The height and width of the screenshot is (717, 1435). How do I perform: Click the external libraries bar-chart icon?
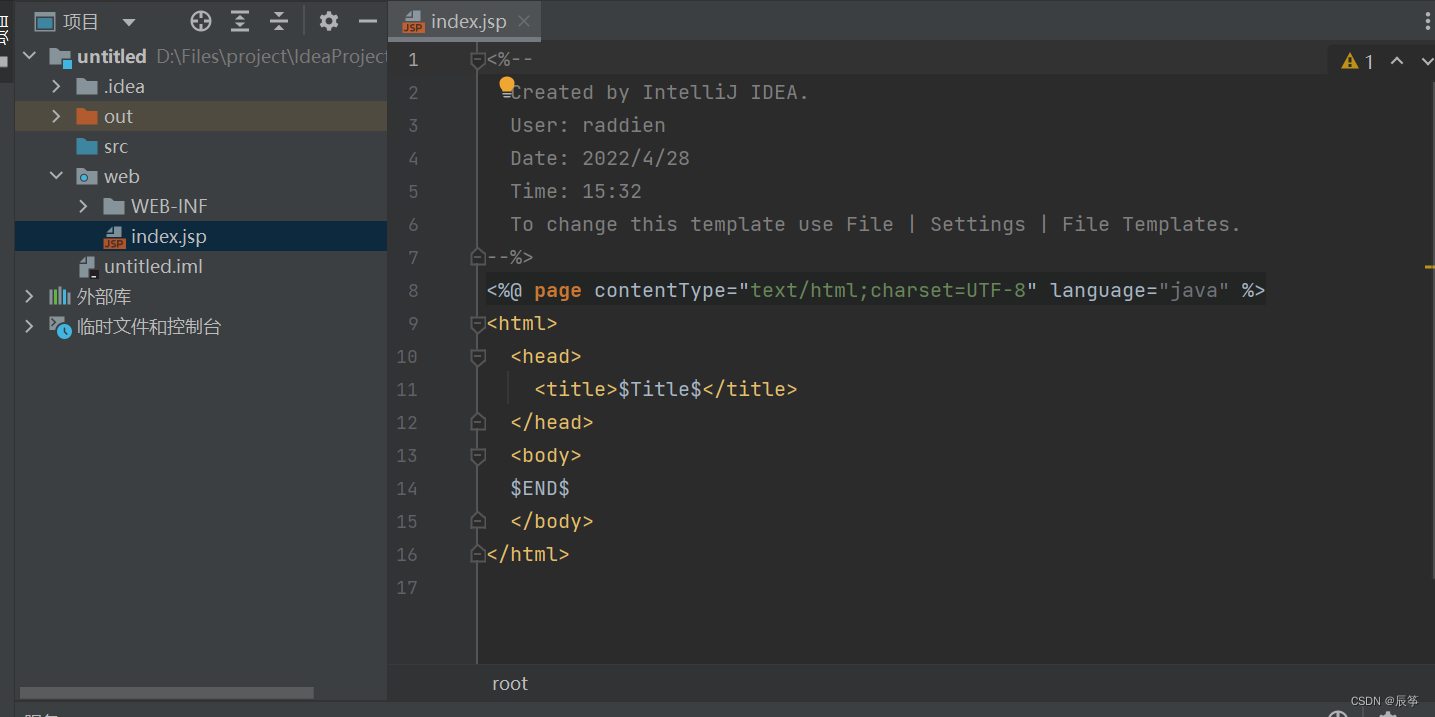point(60,296)
